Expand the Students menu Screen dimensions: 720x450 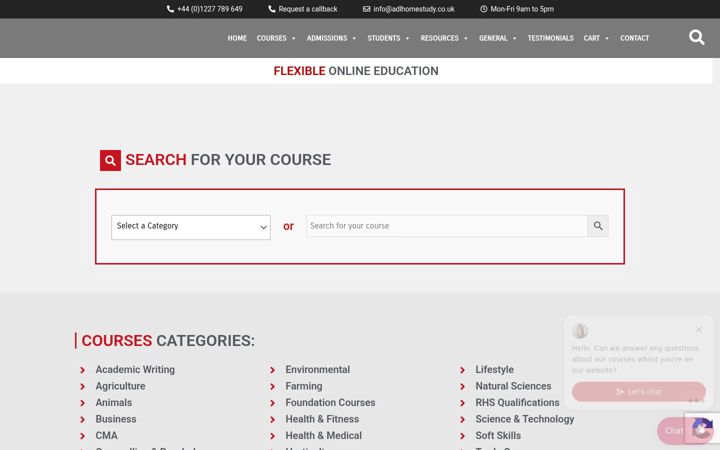coord(388,38)
